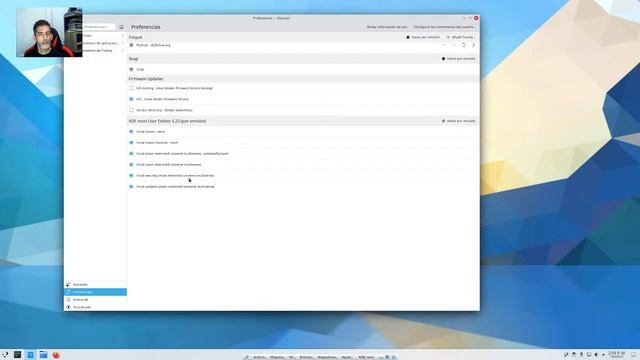The width and height of the screenshot is (640, 360).
Task: Move the Flathub source down with its arrow
Action: (453, 45)
